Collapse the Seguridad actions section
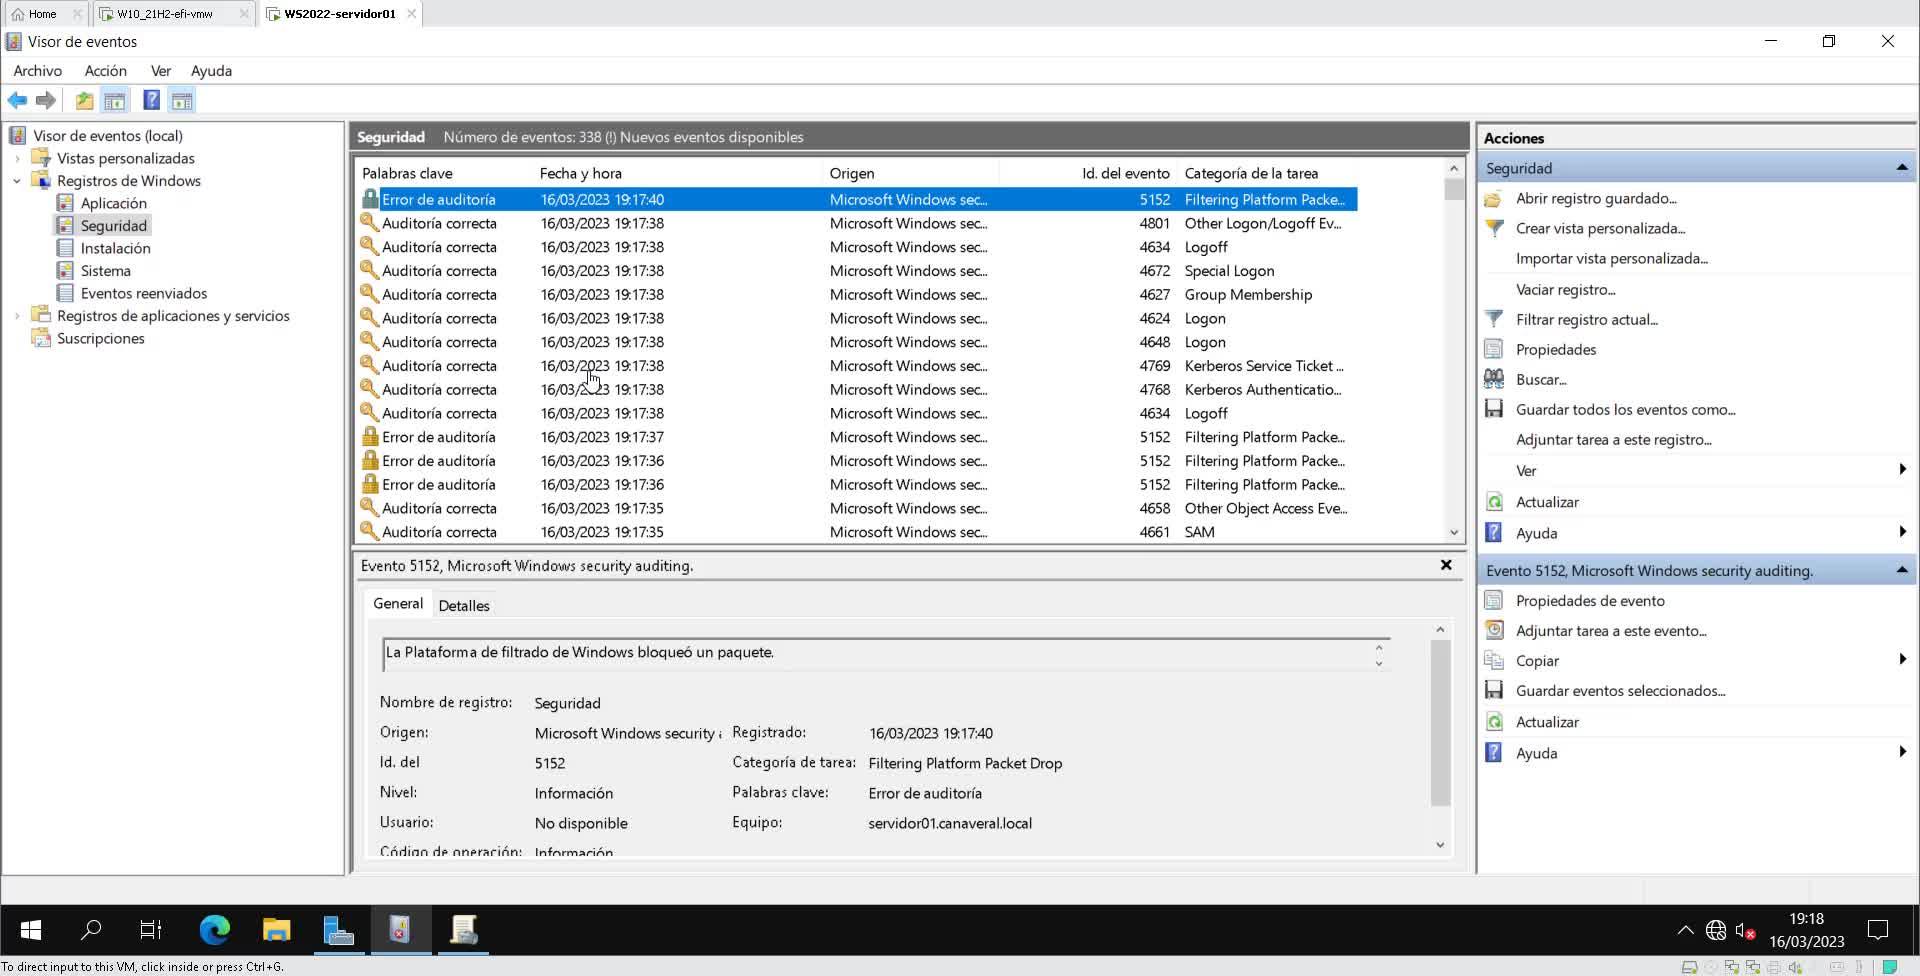 tap(1901, 168)
